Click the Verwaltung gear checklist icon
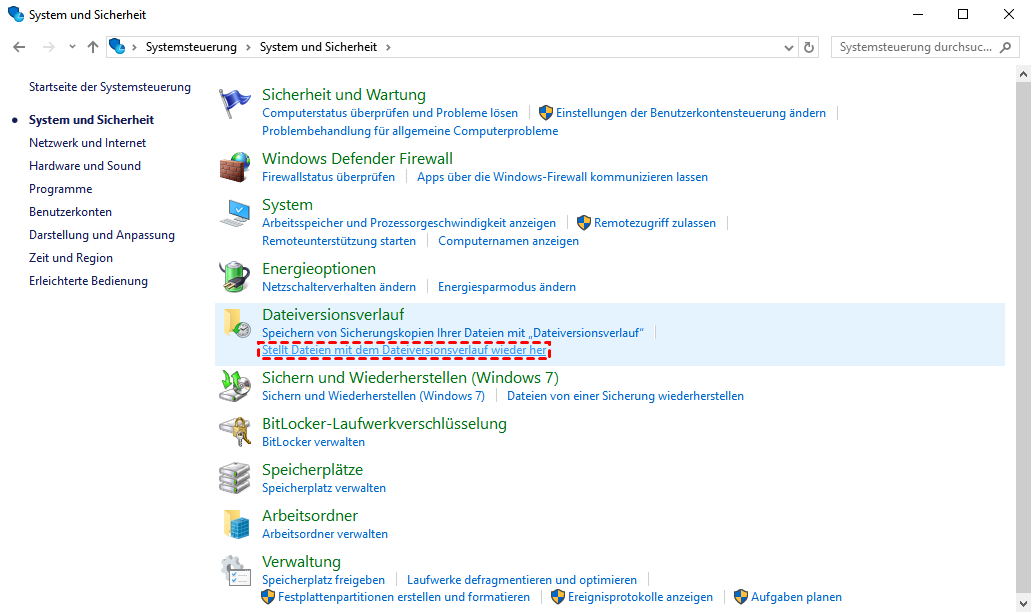Image resolution: width=1031 pixels, height=612 pixels. coord(235,570)
